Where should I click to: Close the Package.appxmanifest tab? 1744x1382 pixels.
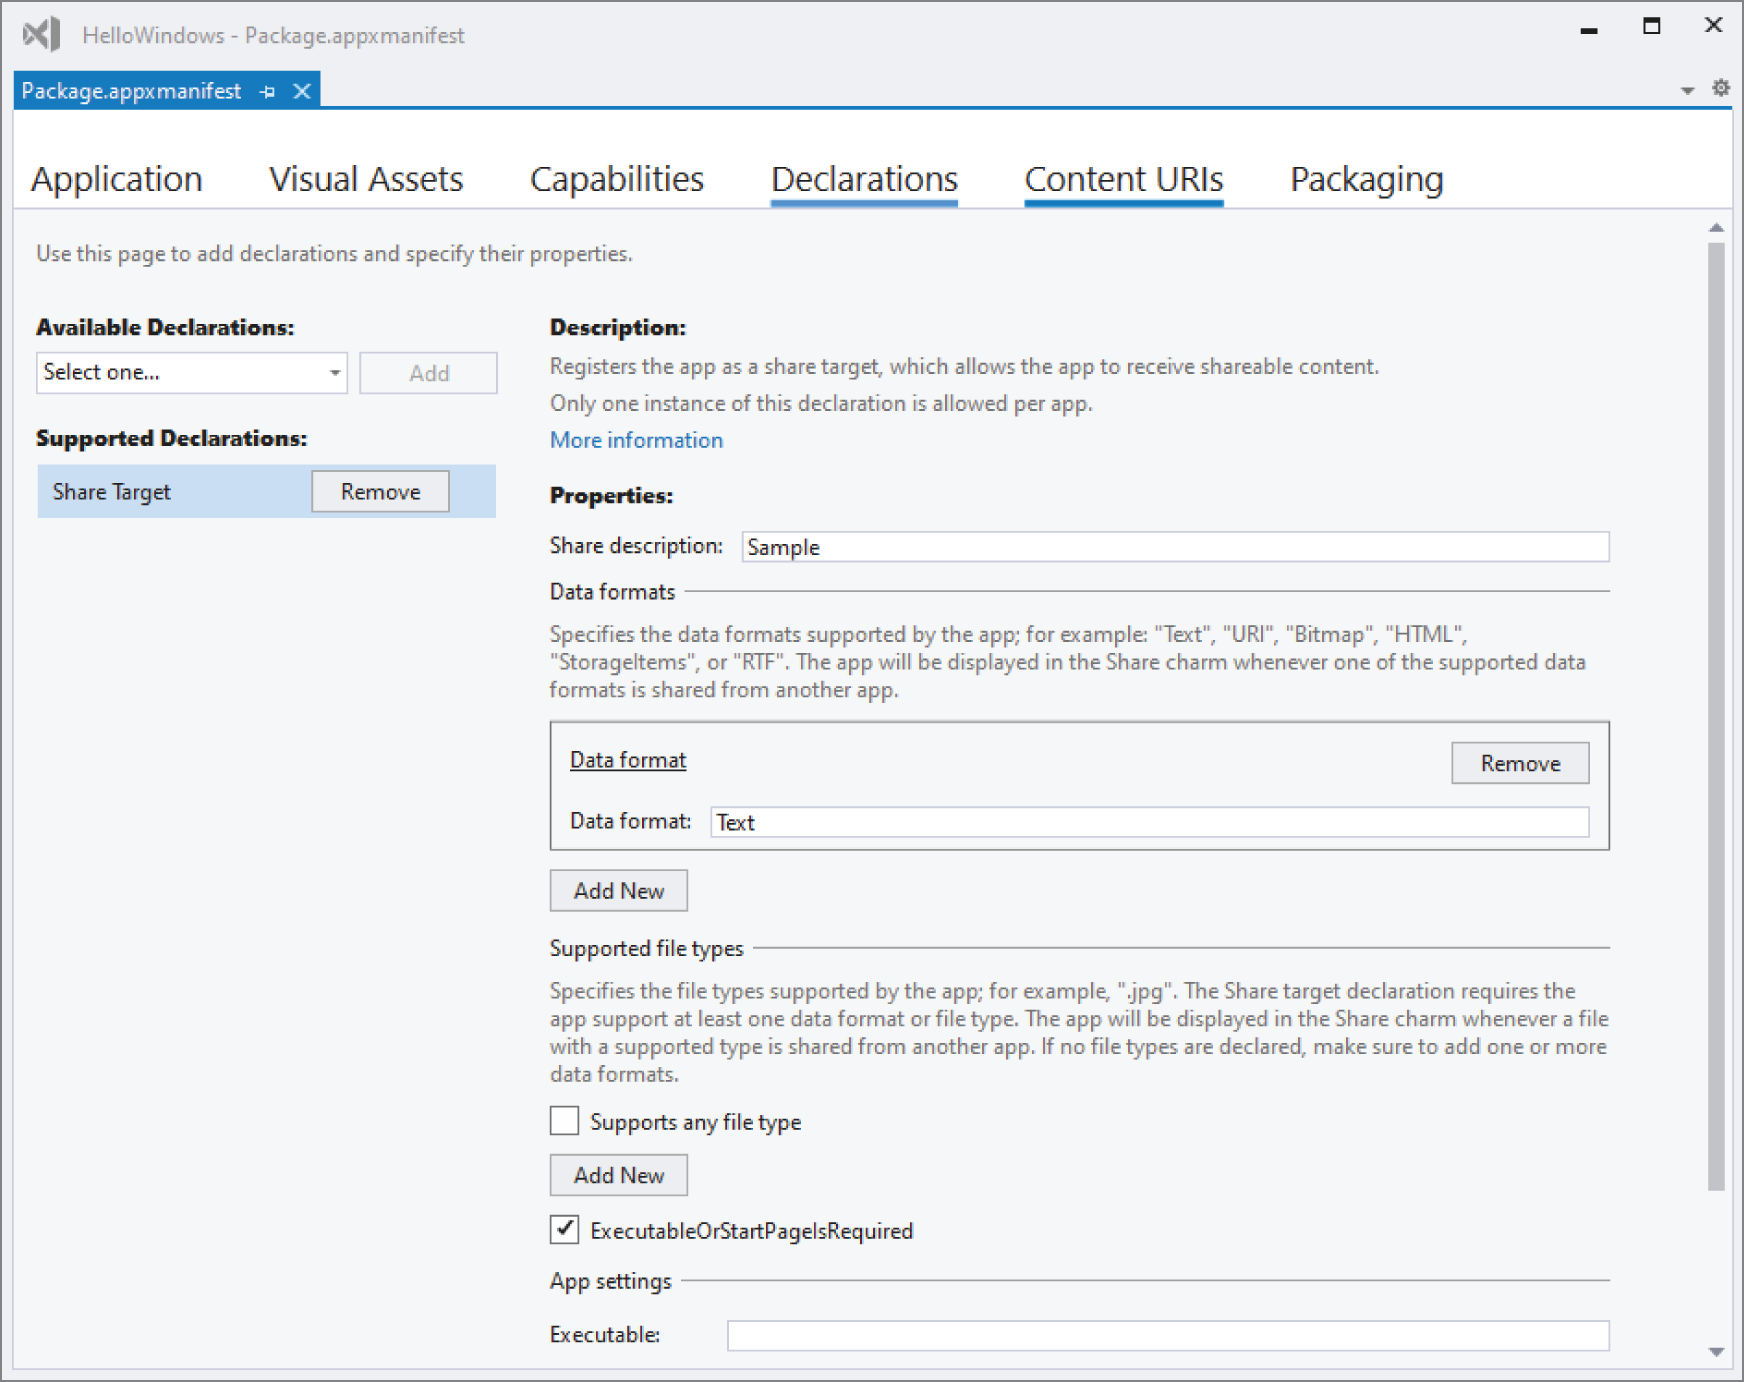pos(302,91)
